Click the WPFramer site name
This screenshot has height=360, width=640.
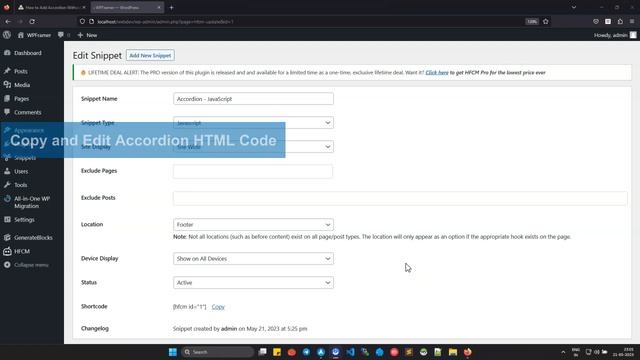[39, 35]
